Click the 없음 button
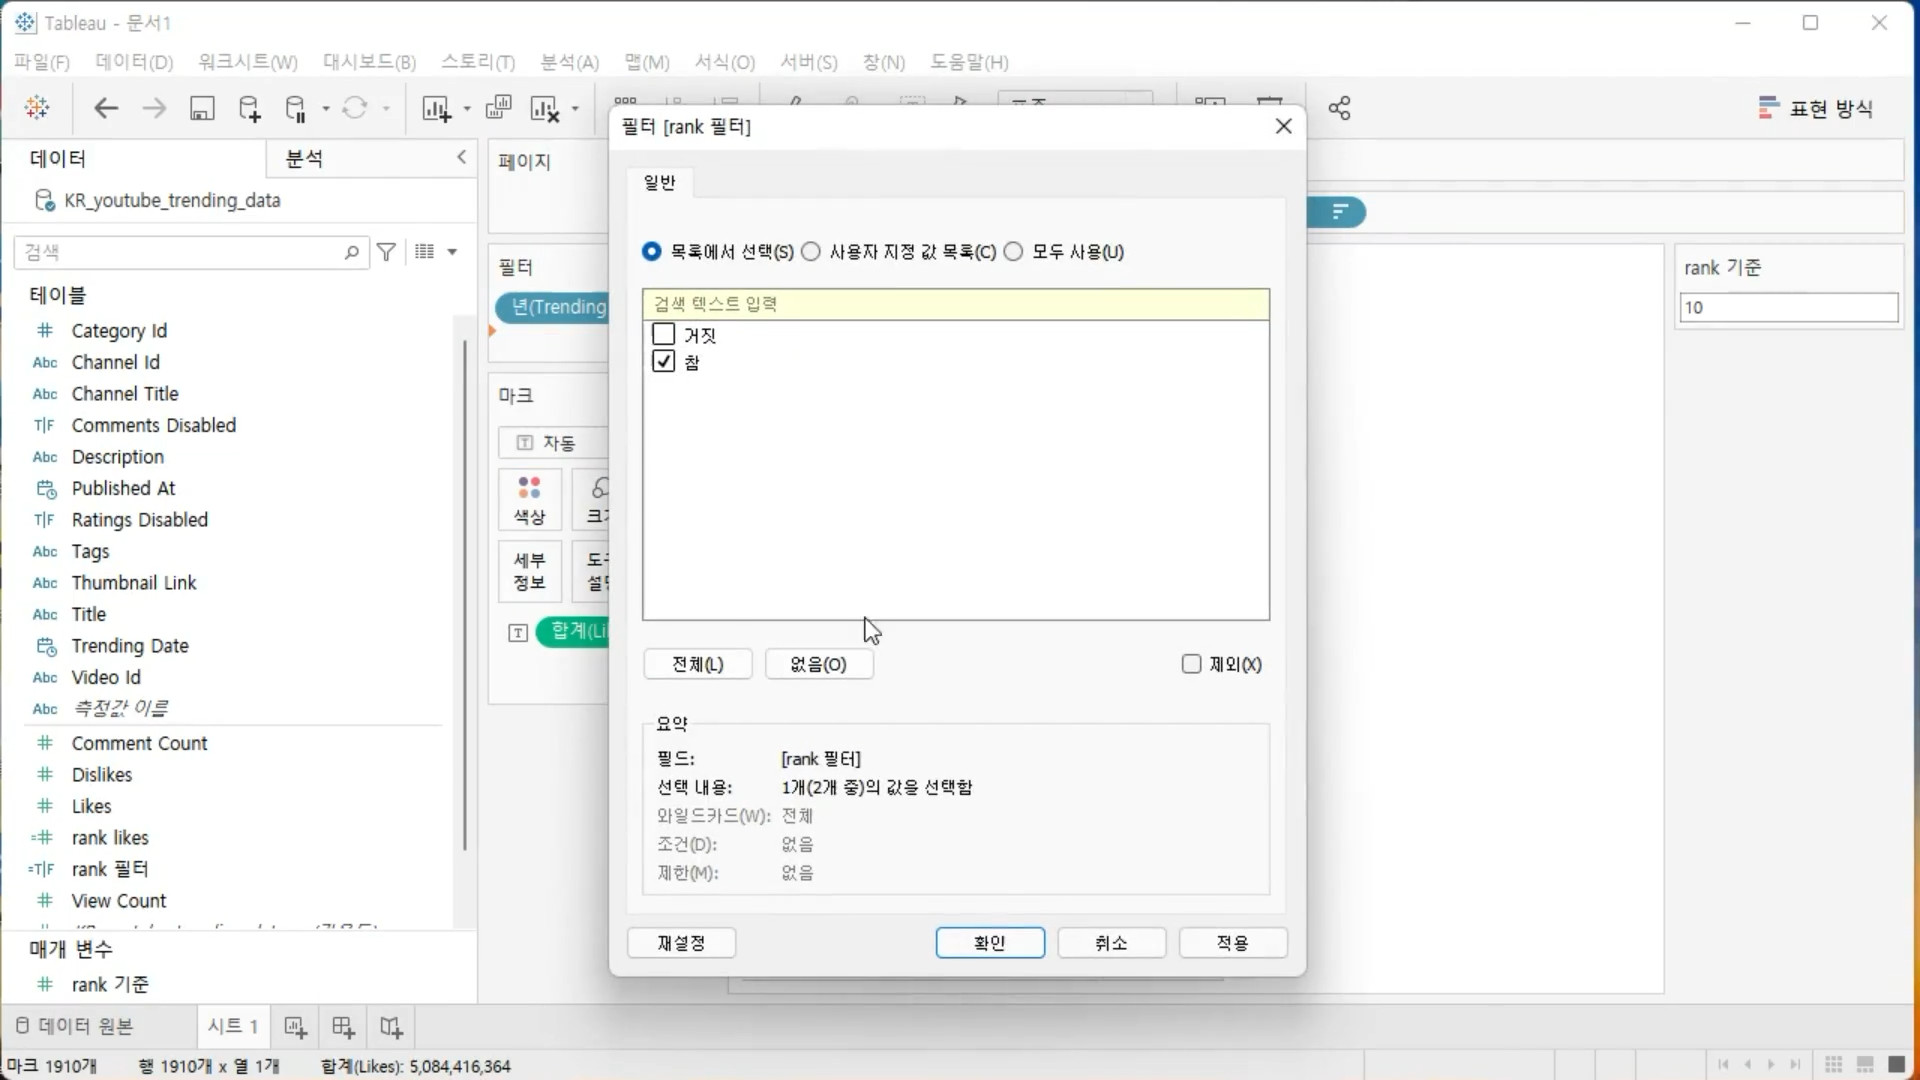The image size is (1920, 1080). [x=818, y=664]
